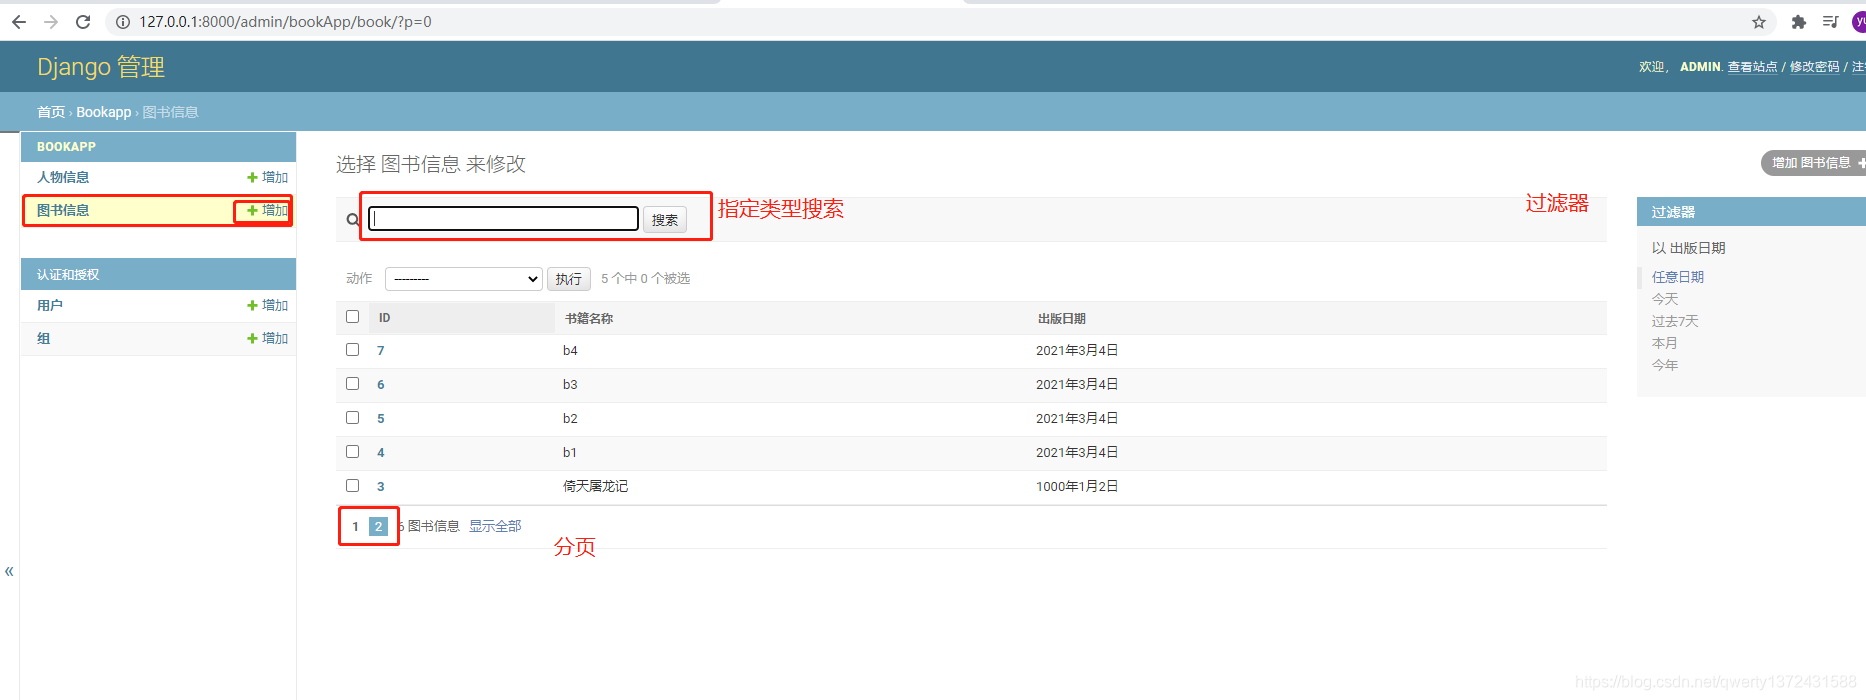This screenshot has width=1866, height=700.
Task: Sort by ID column header
Action: [385, 318]
